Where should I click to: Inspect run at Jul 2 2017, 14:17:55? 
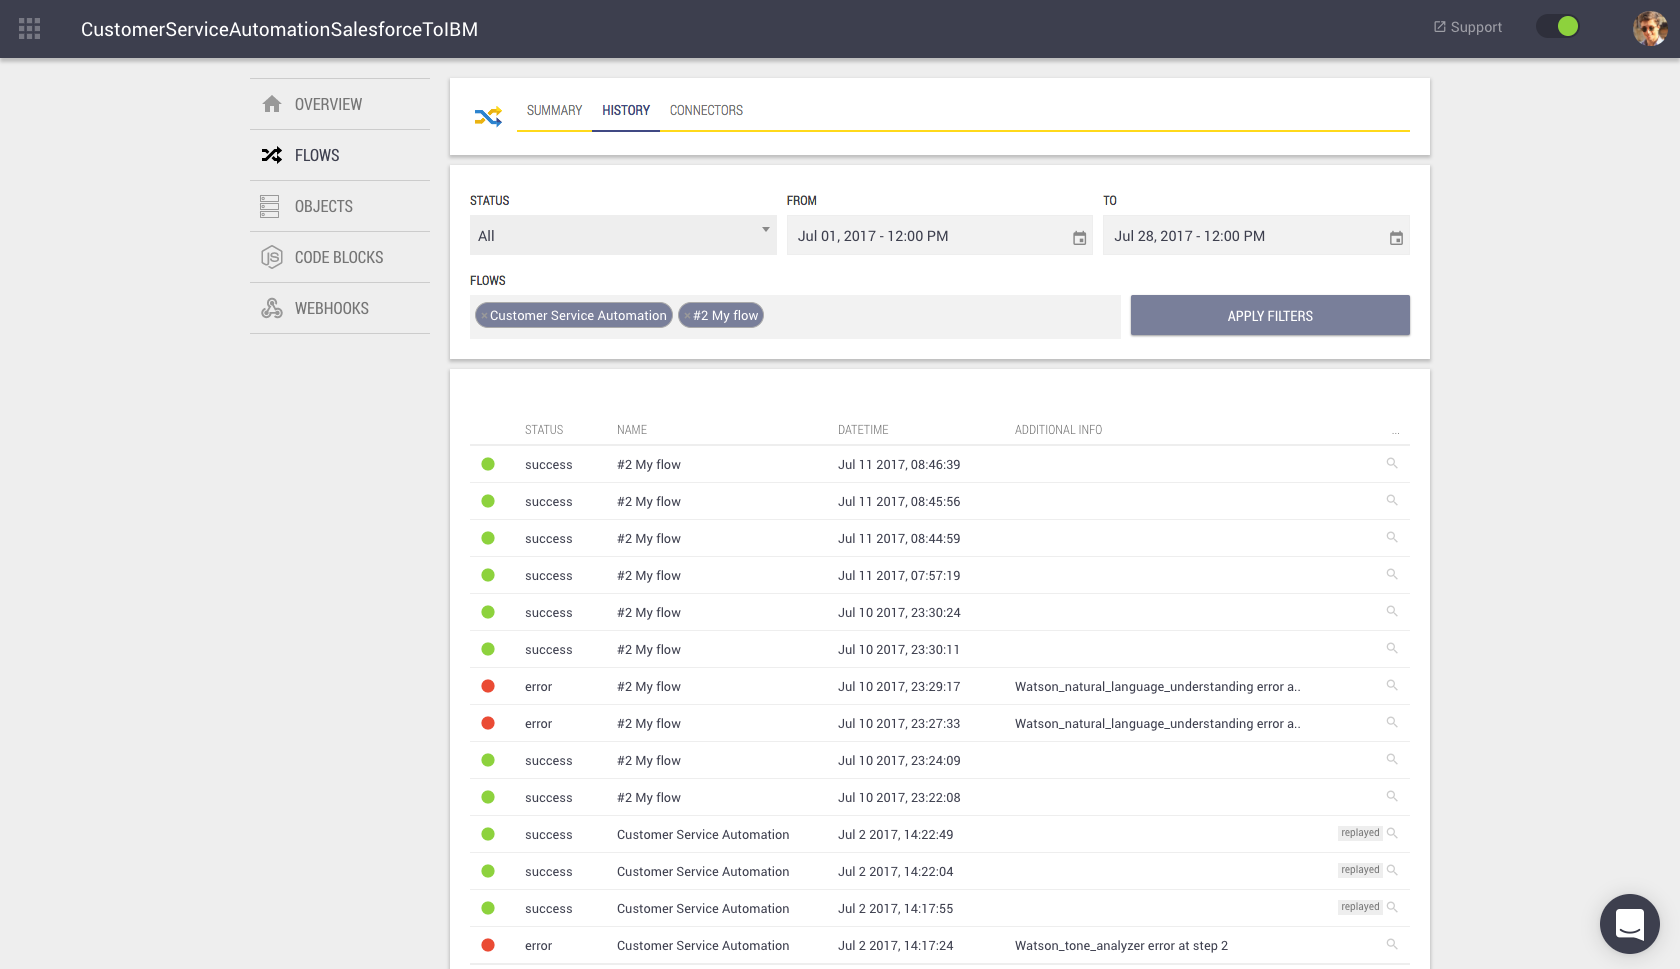[x=1392, y=907]
